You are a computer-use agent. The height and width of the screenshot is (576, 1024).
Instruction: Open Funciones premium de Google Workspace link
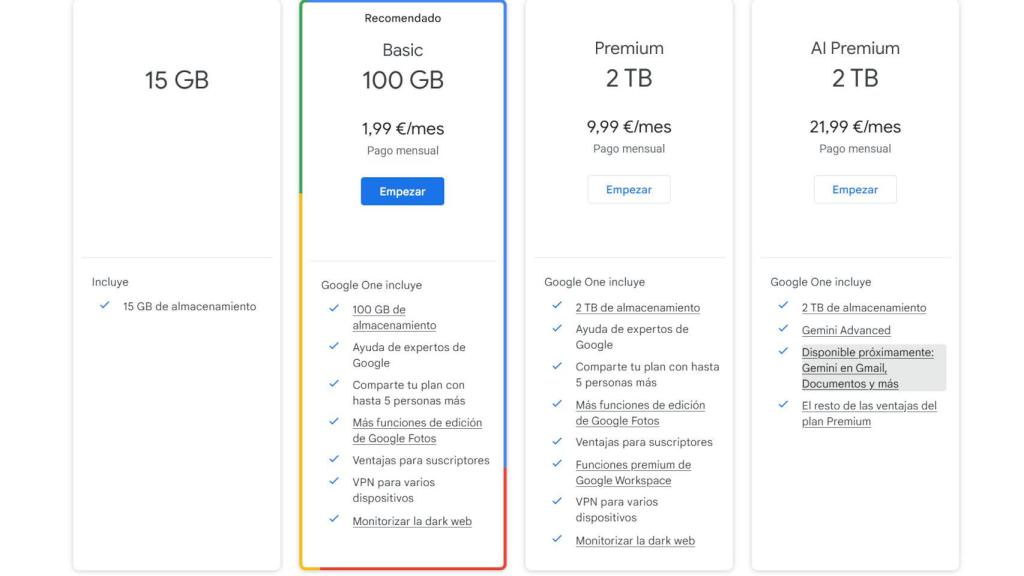(633, 472)
